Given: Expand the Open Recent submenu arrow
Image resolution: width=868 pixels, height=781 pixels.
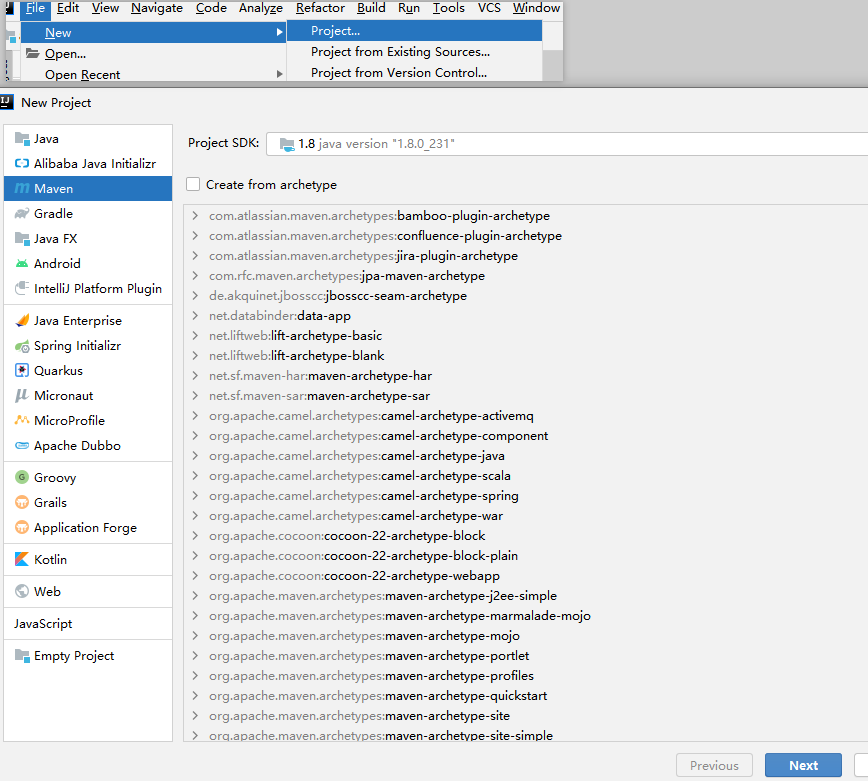Looking at the screenshot, I should coord(280,74).
